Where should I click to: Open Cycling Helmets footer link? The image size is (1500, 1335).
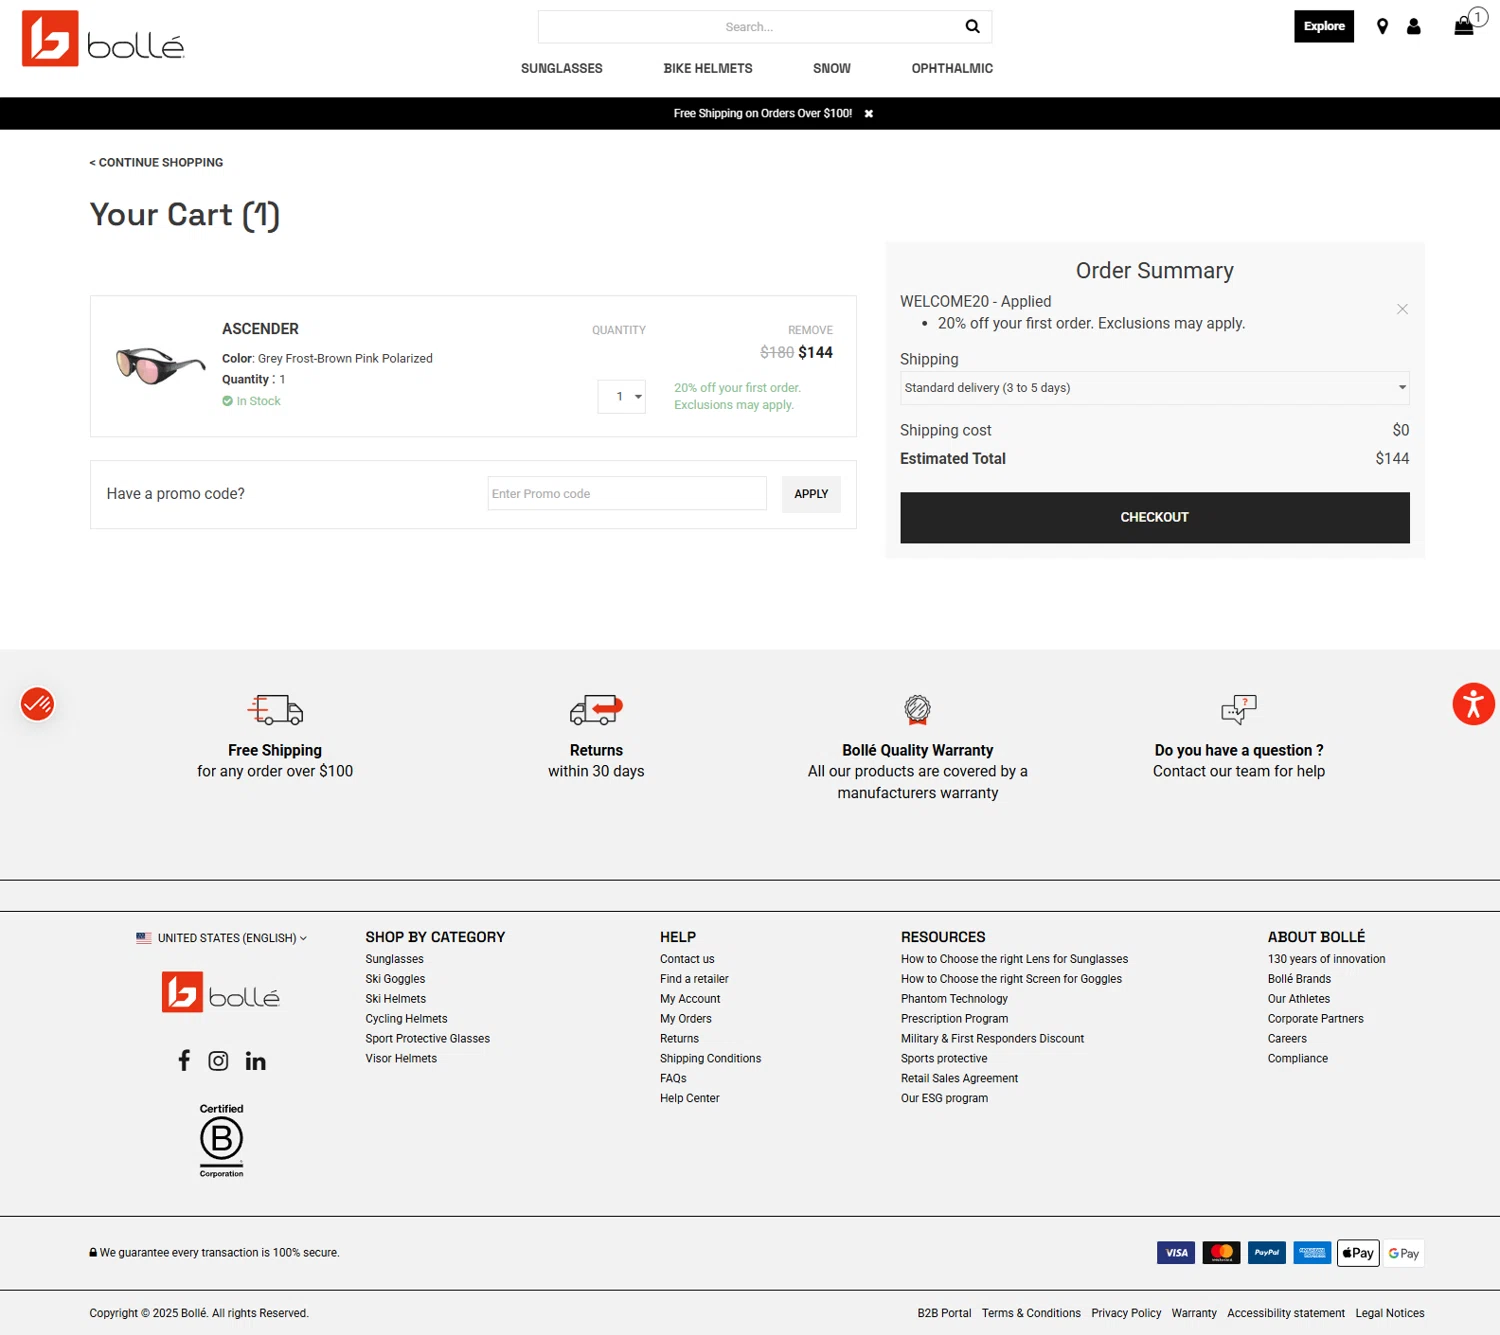click(x=406, y=1019)
